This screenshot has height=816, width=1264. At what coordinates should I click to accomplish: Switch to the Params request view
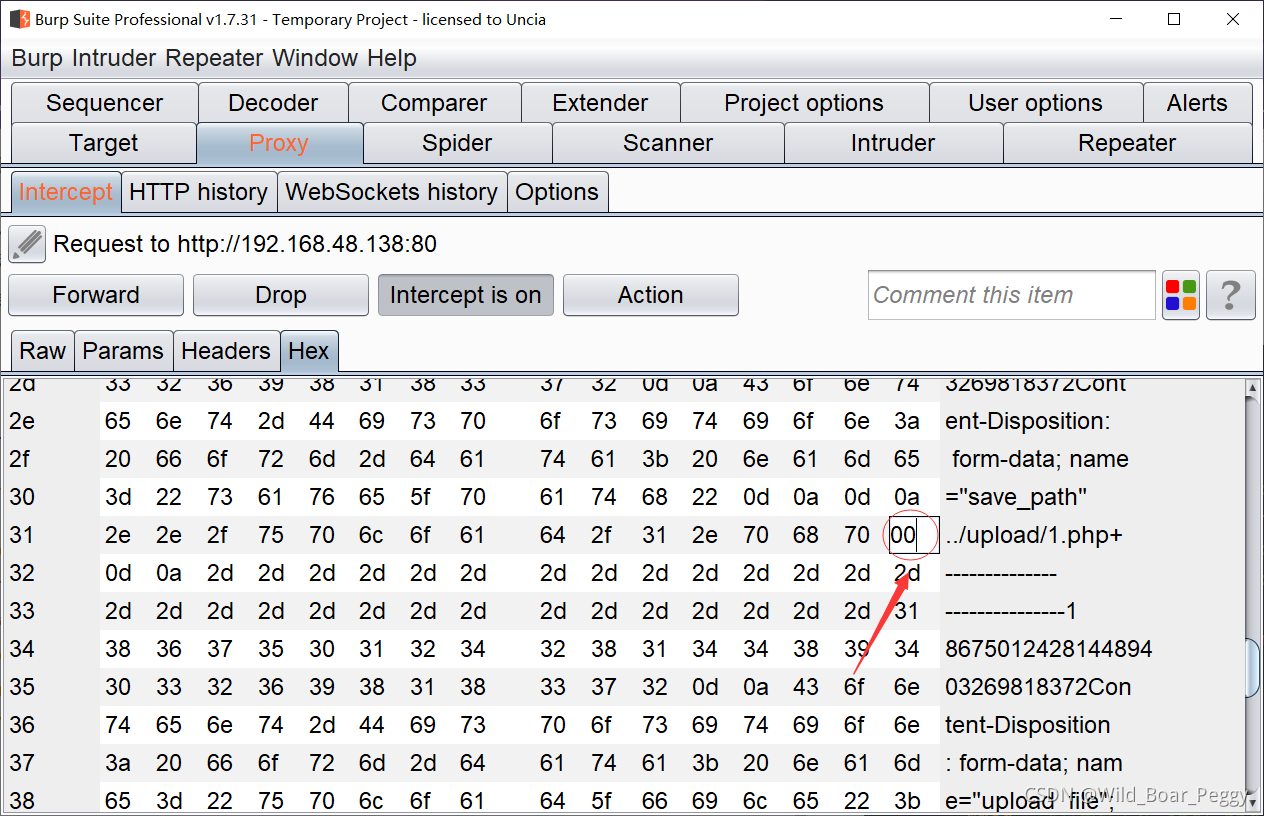point(123,351)
